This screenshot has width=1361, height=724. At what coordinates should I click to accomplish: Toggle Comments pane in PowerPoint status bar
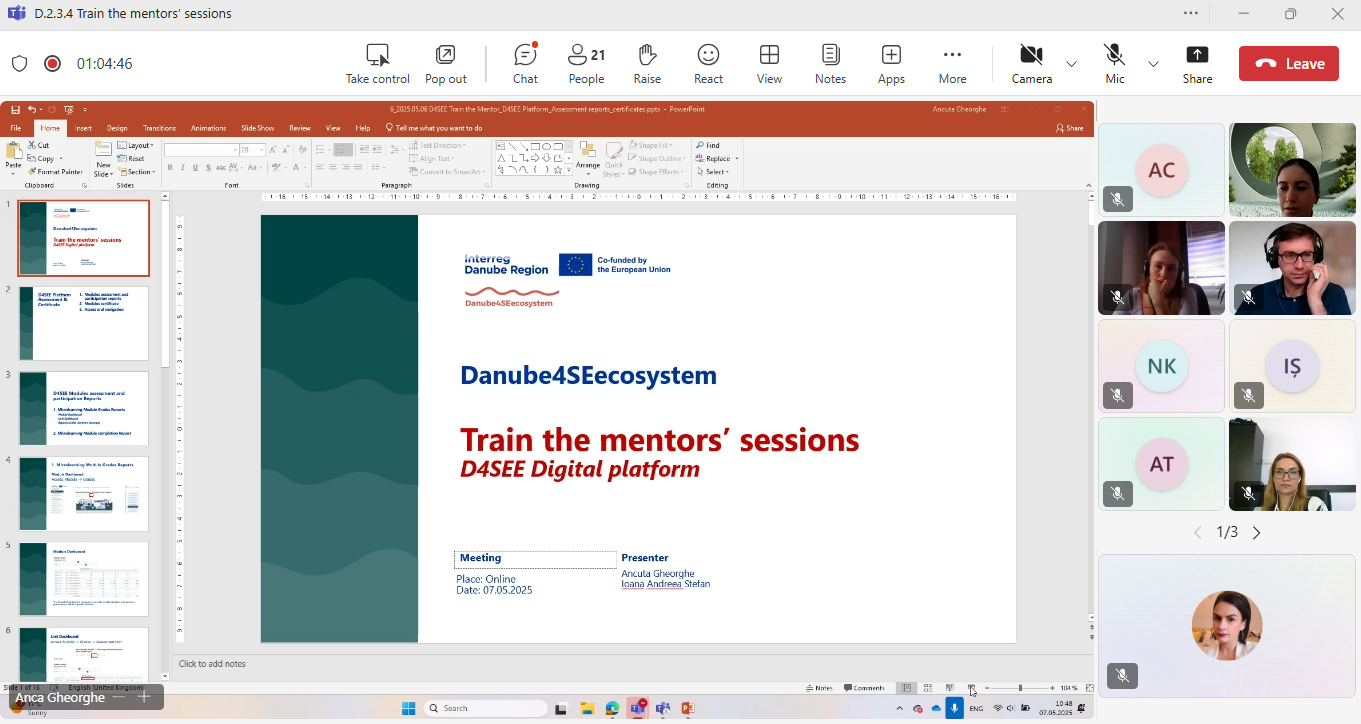(865, 688)
